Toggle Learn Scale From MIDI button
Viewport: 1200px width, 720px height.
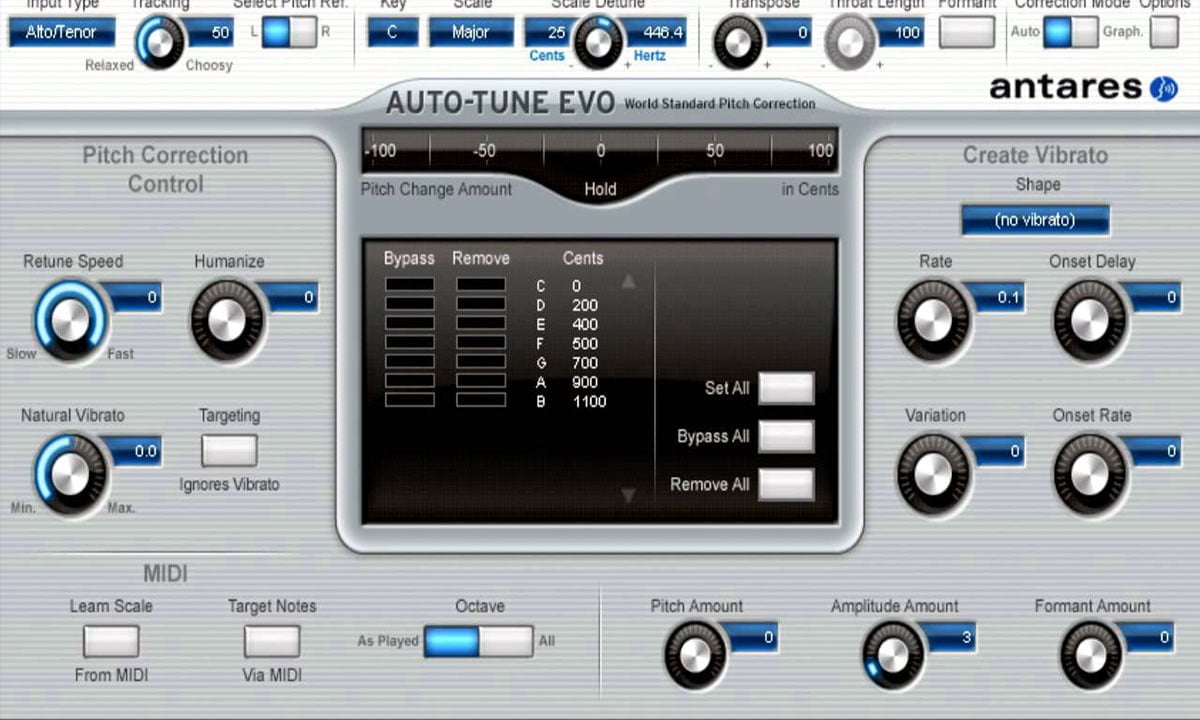pos(111,641)
